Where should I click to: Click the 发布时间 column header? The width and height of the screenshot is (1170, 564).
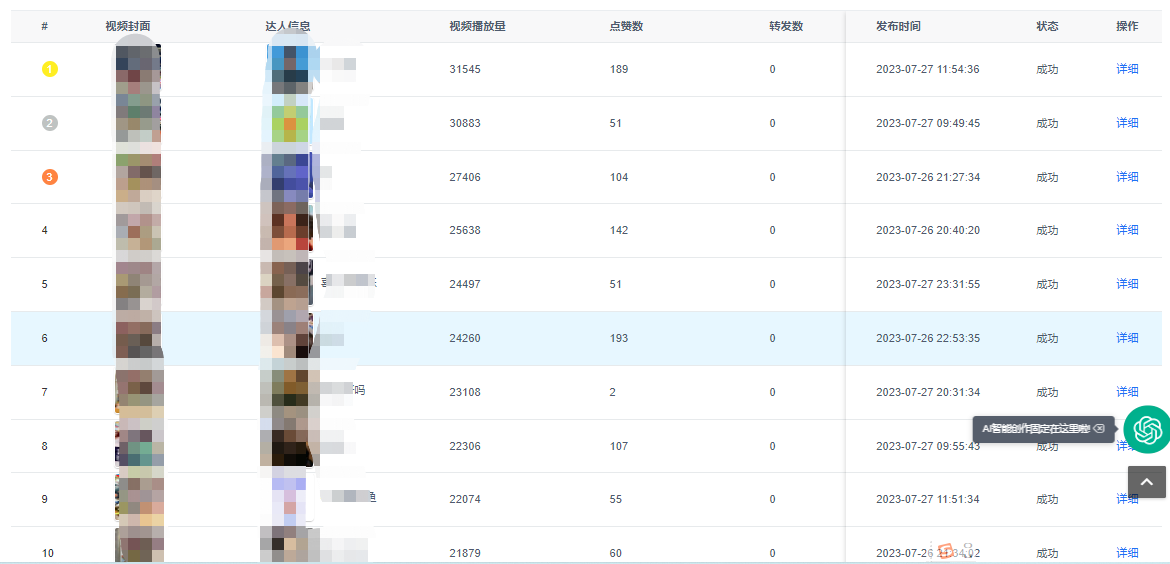pos(898,26)
